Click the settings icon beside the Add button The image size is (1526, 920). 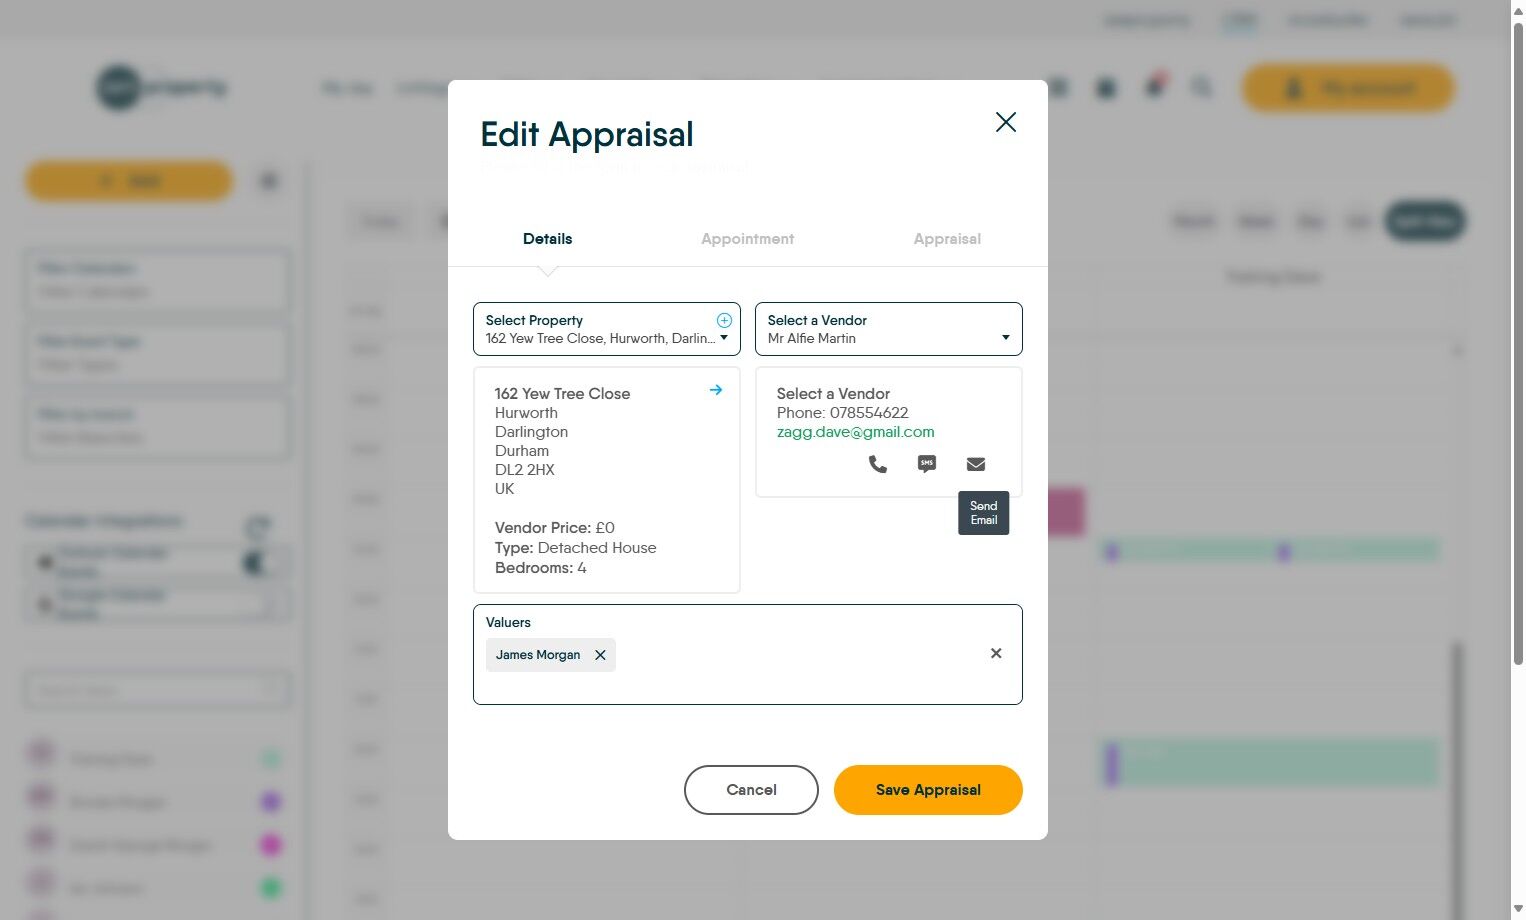268,180
